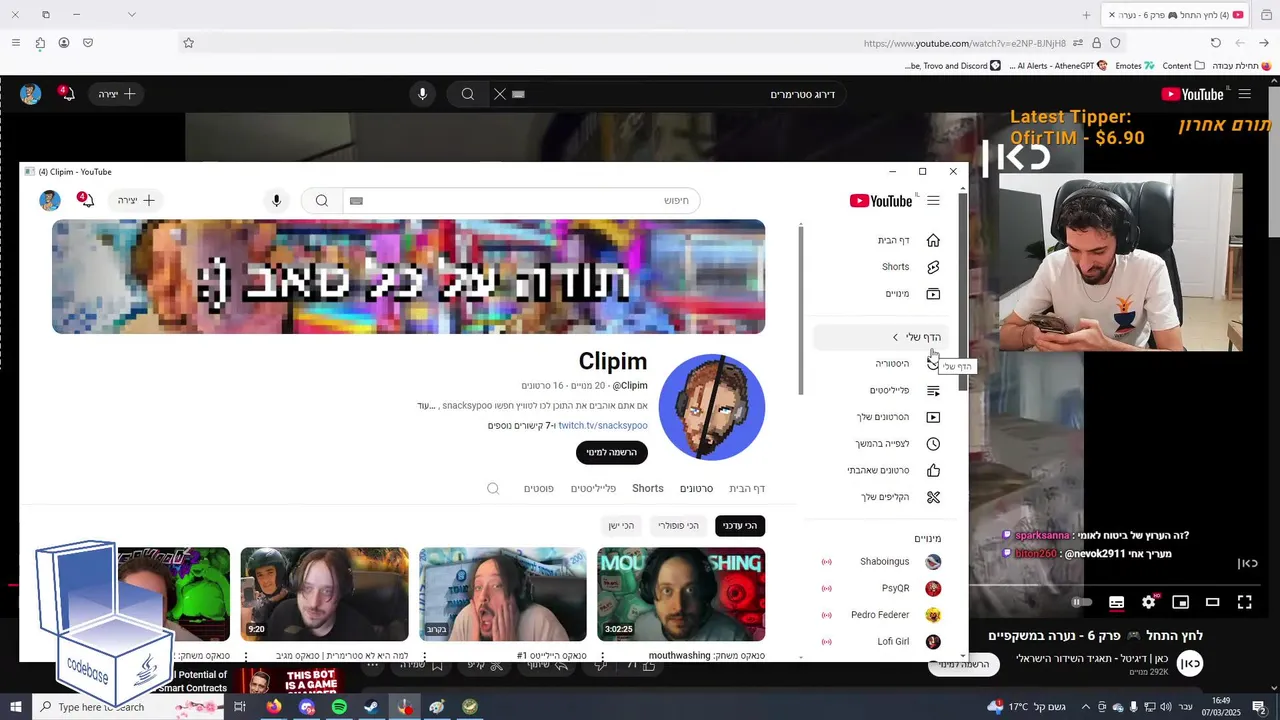Open hamburger guide menu in background window
Viewport: 1280px width, 720px height.
1245,94
